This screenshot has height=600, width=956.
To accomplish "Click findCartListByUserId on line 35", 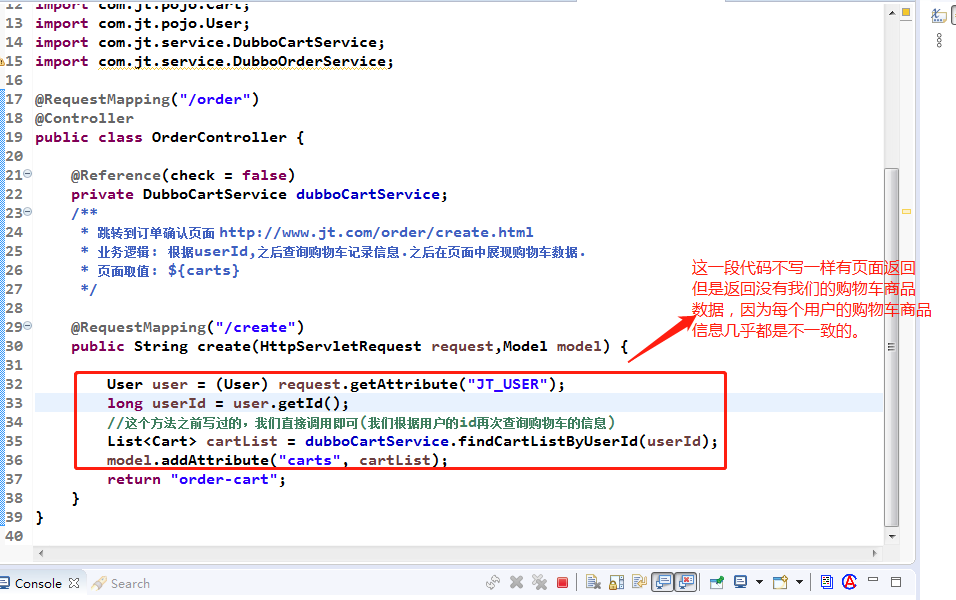I will click(548, 441).
